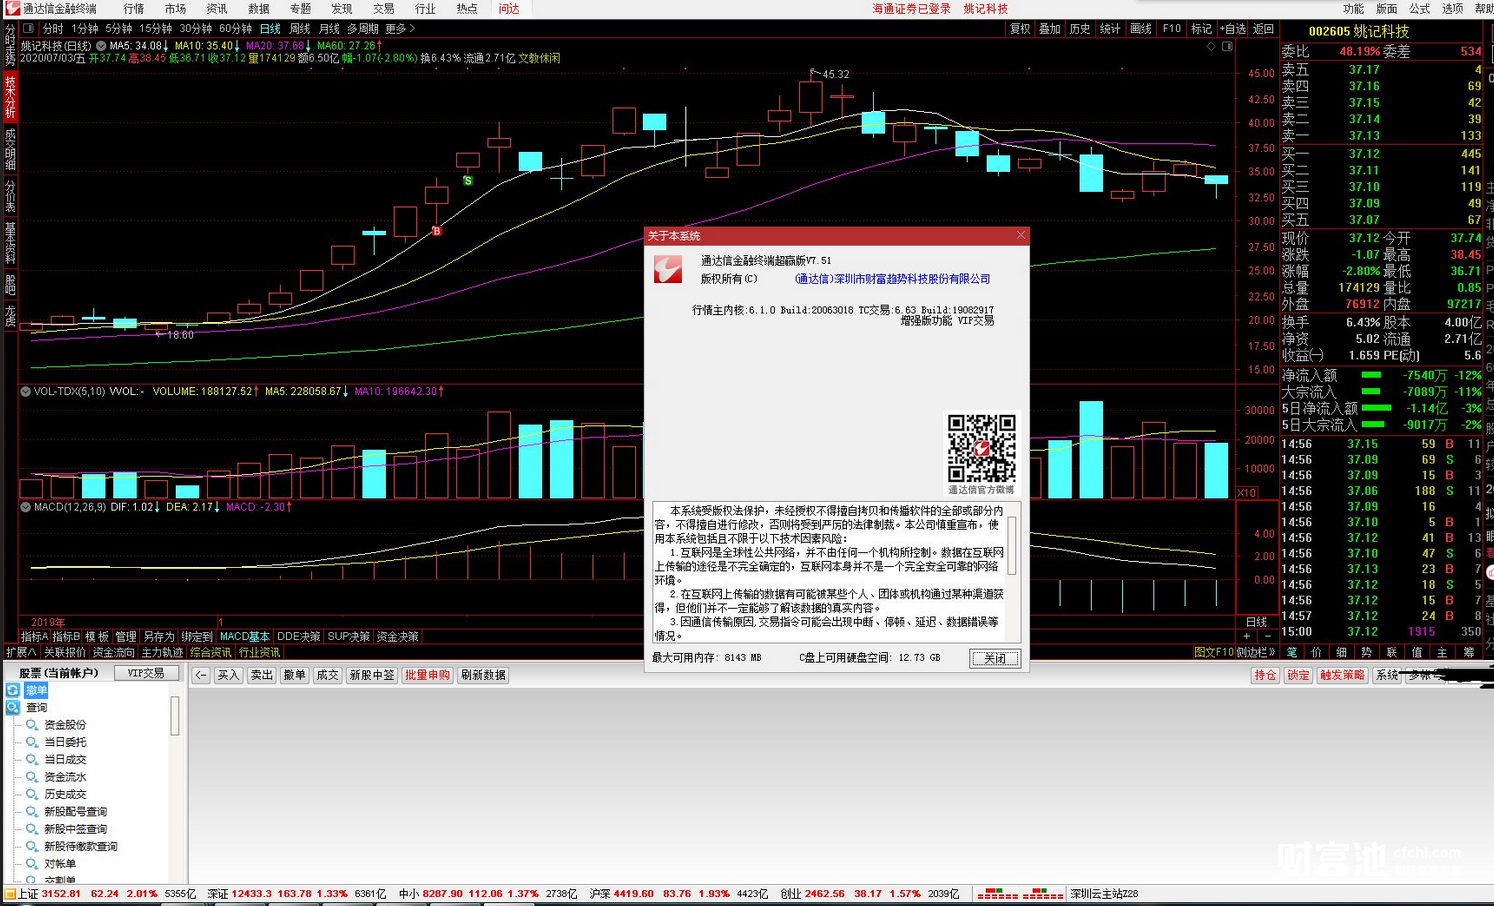This screenshot has height=906, width=1494.
Task: Click the +自选 add to watchlist button
Action: click(1233, 29)
